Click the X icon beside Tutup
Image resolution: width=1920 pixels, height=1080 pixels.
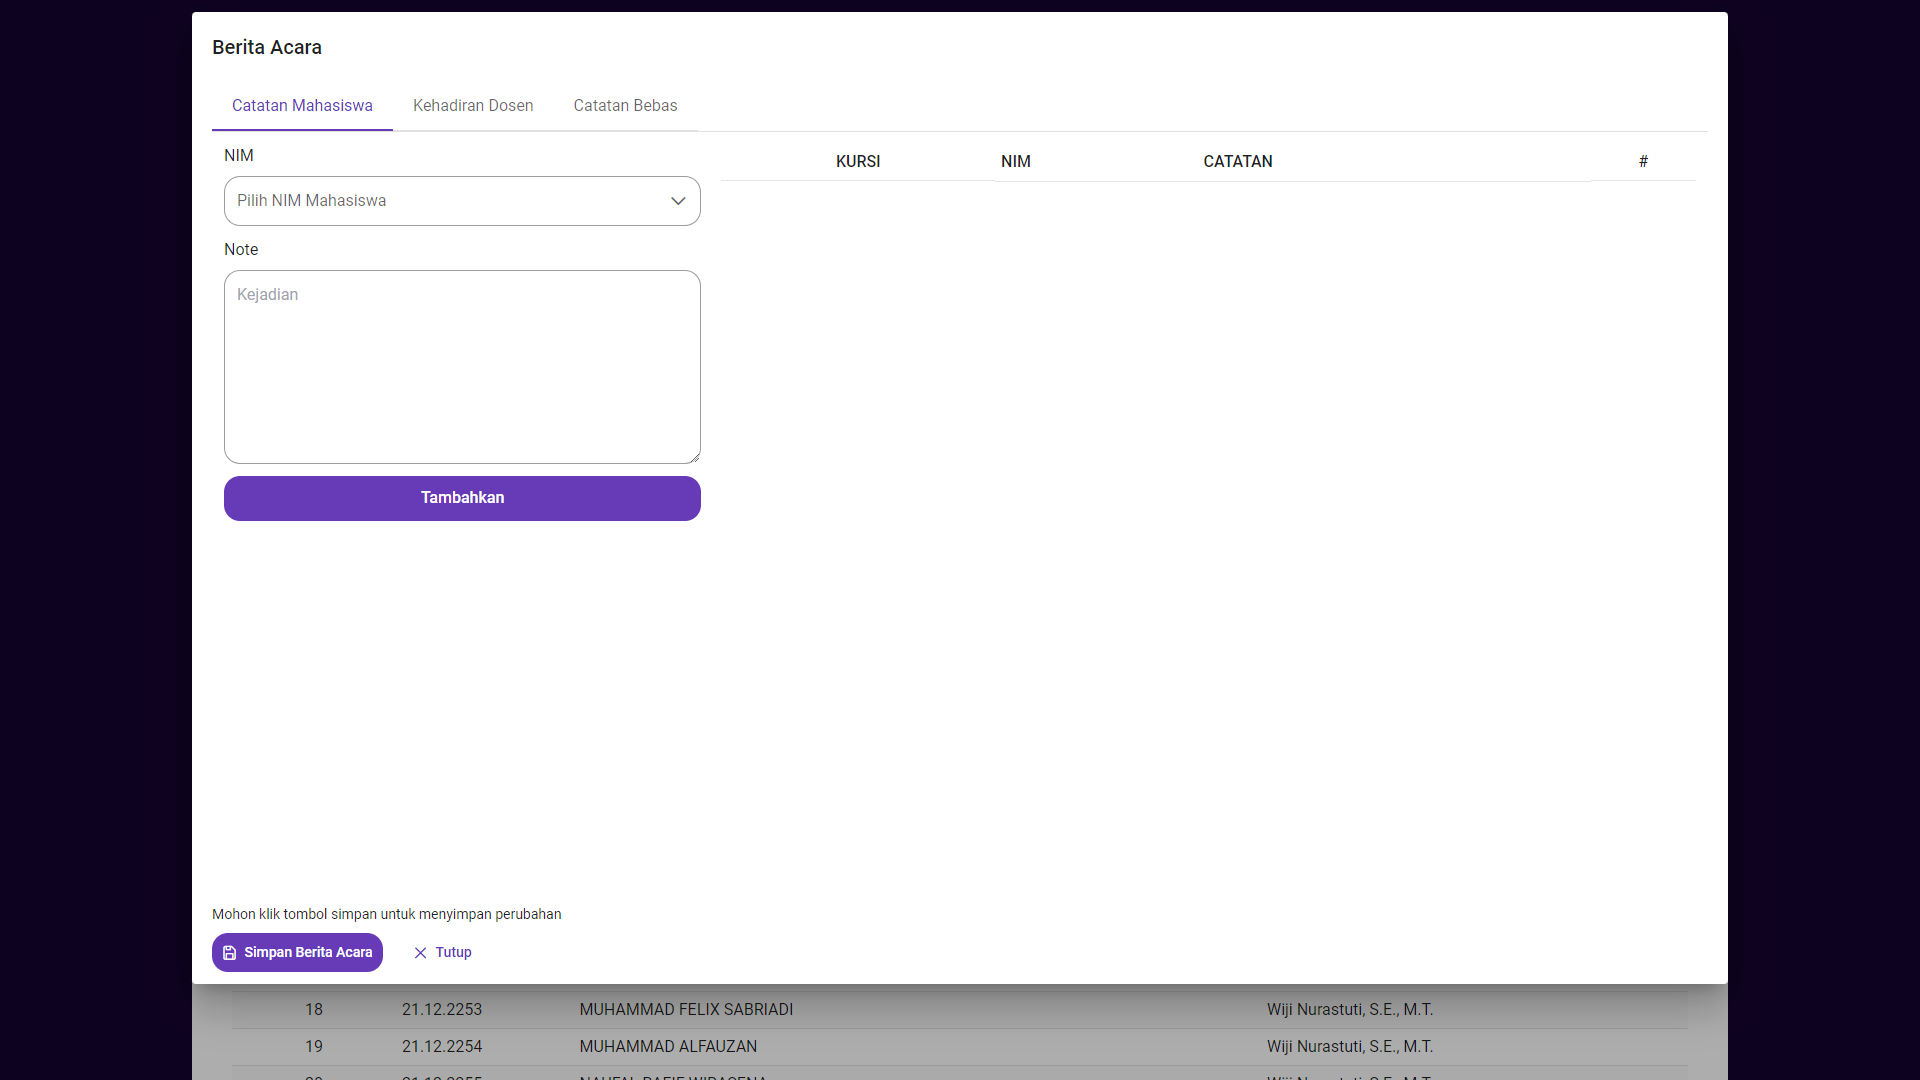pos(420,953)
